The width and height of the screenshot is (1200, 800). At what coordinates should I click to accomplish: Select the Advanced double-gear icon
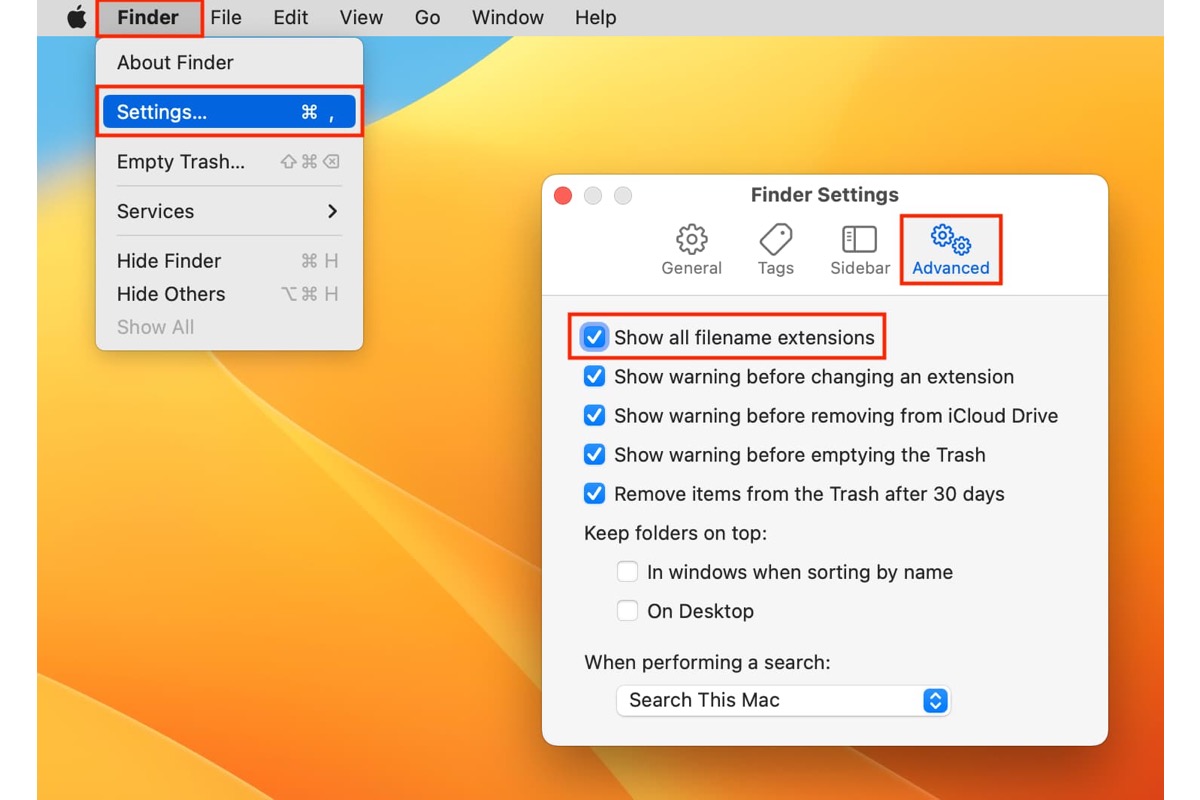[950, 240]
